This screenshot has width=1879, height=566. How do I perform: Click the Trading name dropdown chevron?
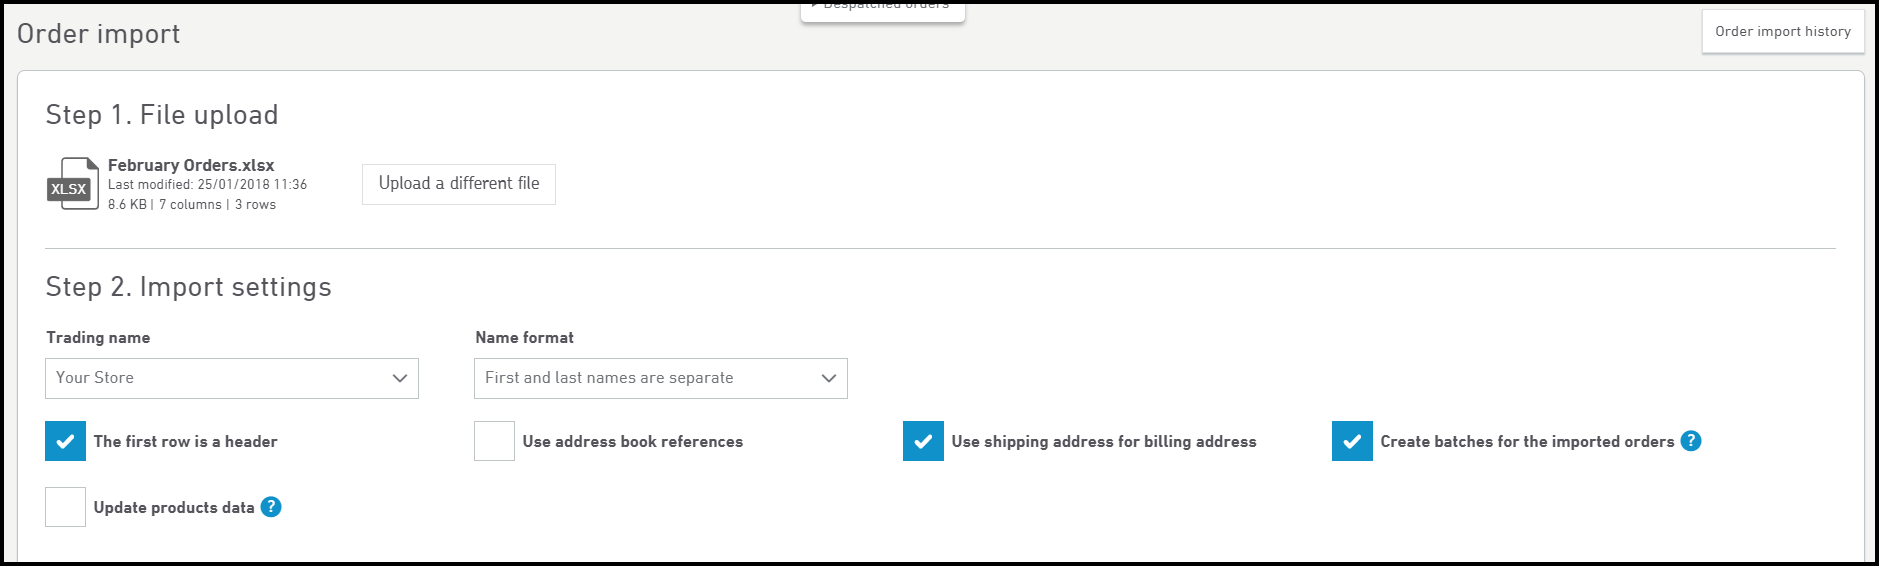click(x=400, y=378)
